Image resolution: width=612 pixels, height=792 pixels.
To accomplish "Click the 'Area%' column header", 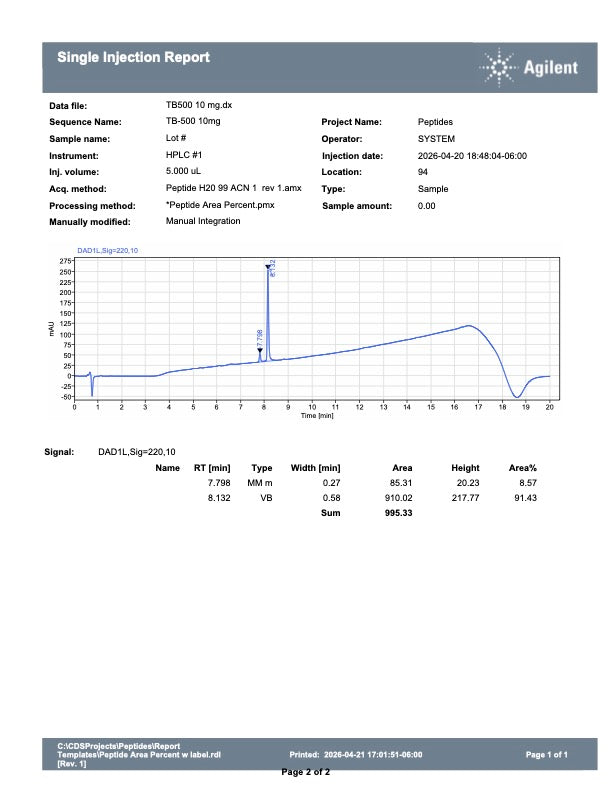I will click(523, 468).
